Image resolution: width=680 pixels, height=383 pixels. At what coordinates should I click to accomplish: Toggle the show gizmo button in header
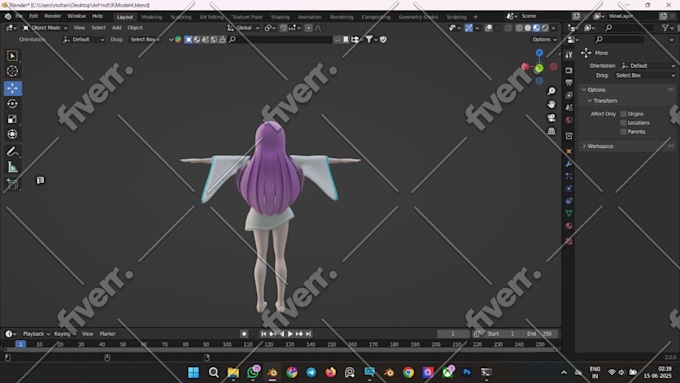[x=469, y=28]
